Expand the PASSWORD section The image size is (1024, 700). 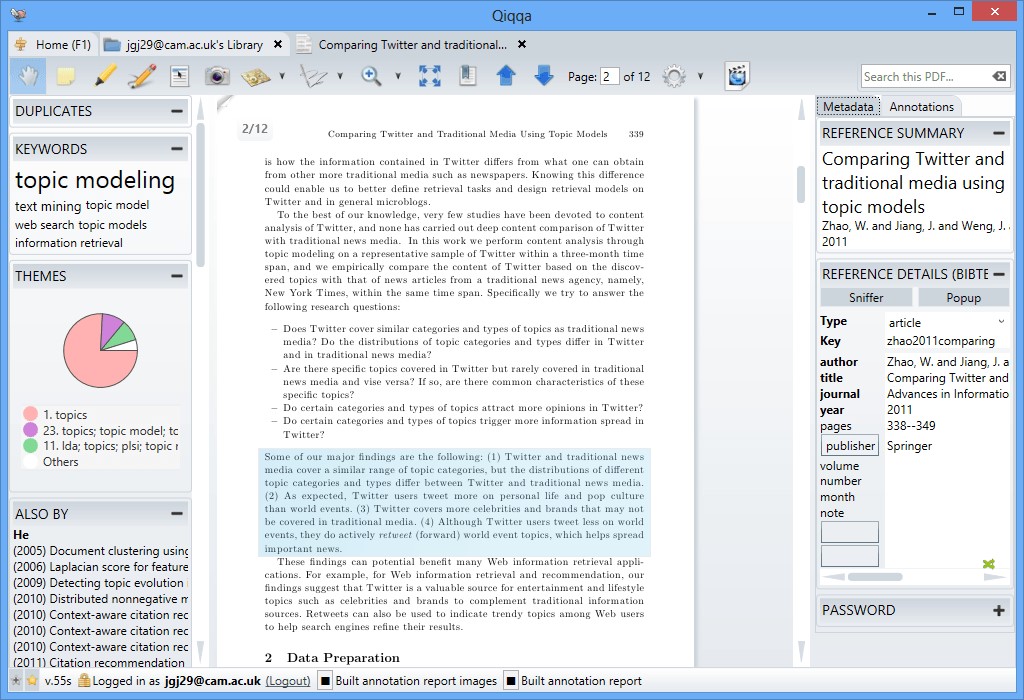[998, 610]
